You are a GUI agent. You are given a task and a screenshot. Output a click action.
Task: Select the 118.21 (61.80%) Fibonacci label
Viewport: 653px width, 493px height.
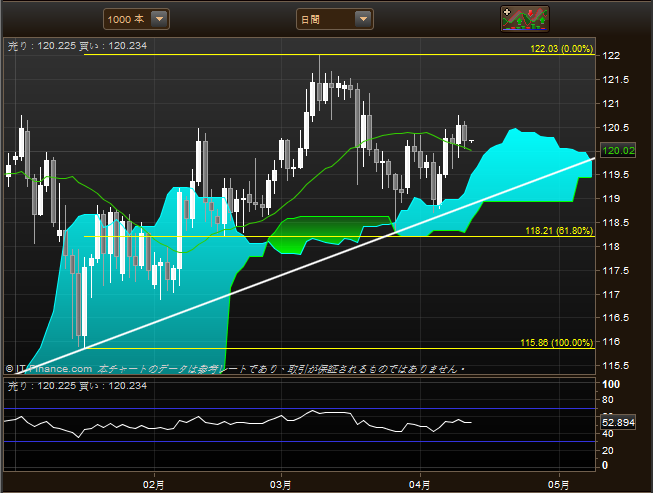[559, 231]
